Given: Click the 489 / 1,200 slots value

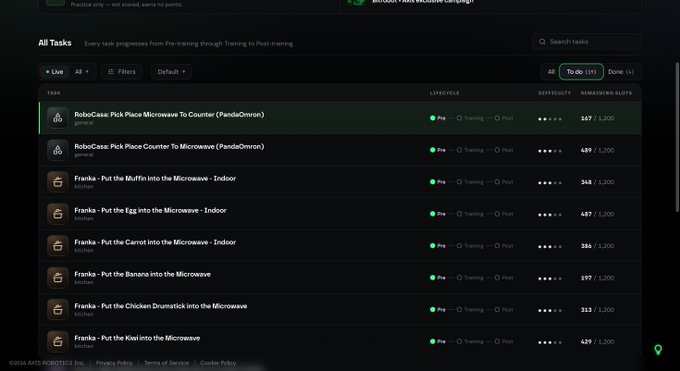Looking at the screenshot, I should click(x=597, y=150).
